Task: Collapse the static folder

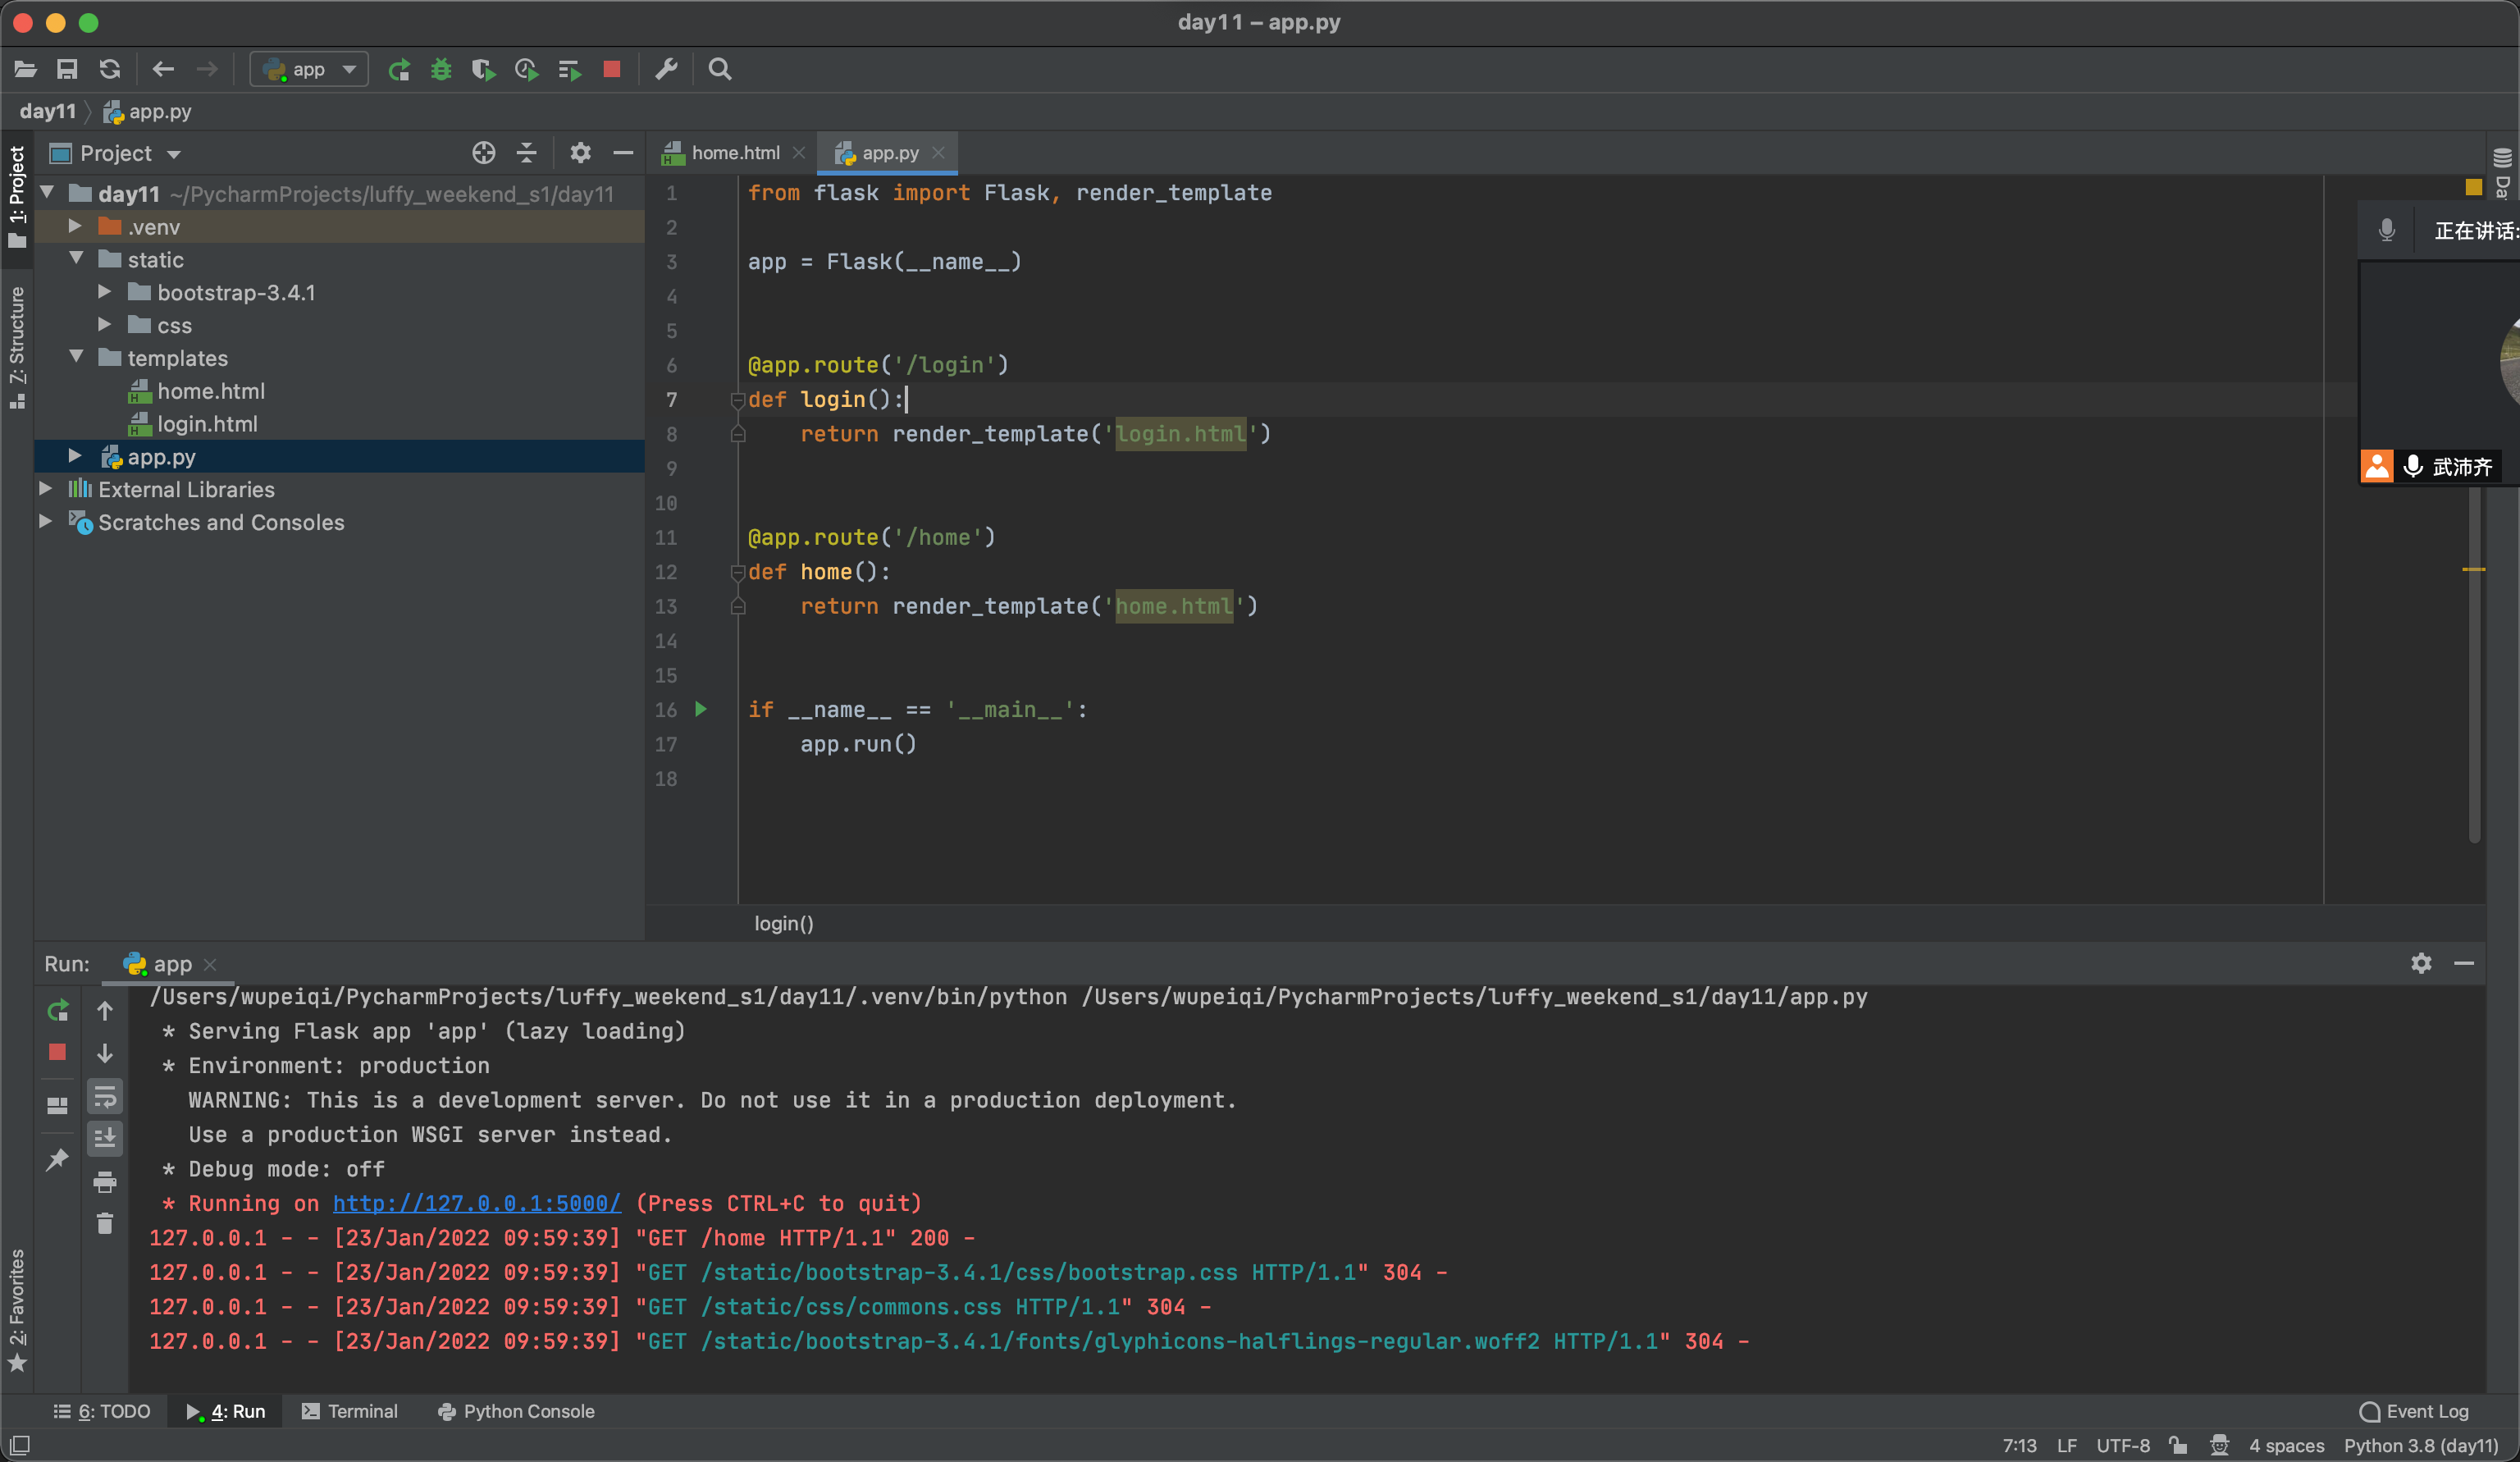Action: pyautogui.click(x=75, y=260)
